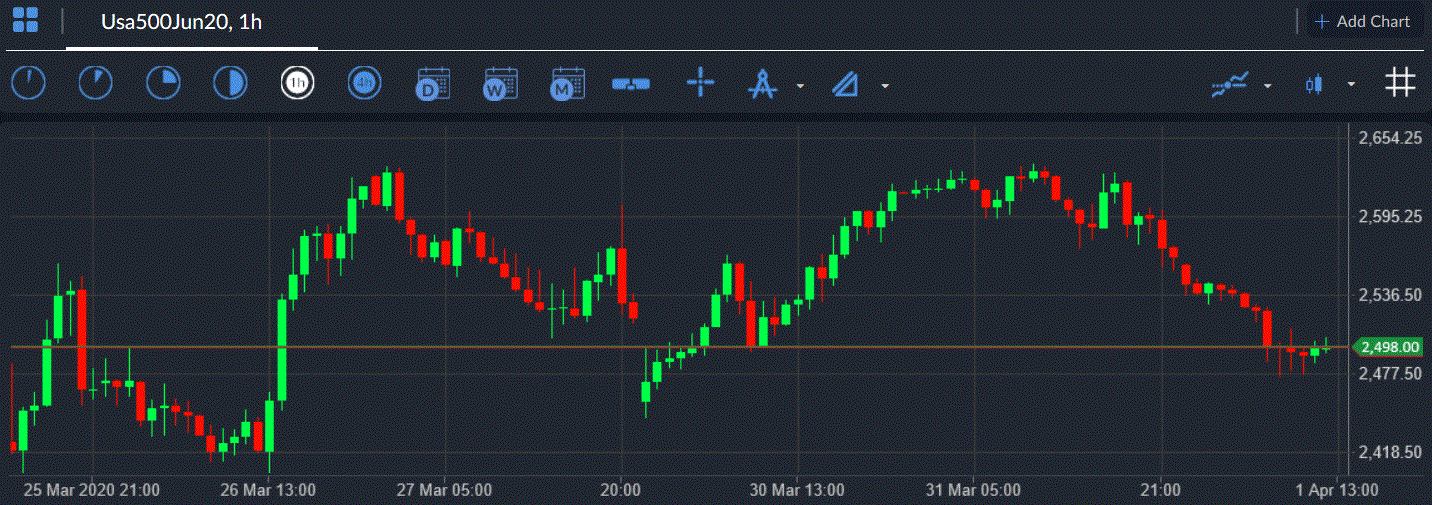Expand the indicators dropdown arrow
This screenshot has height=505, width=1432.
coord(1268,86)
